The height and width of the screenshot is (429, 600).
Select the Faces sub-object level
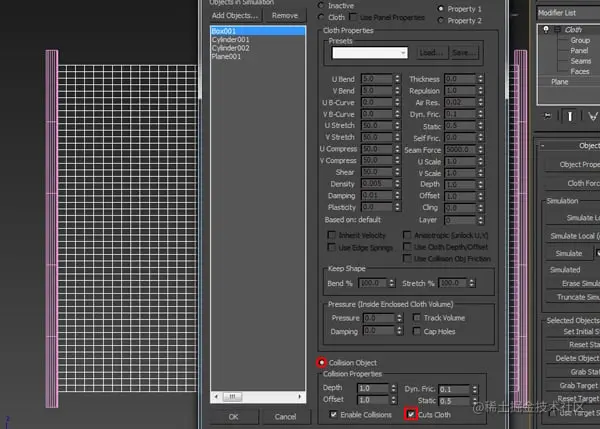pos(580,71)
